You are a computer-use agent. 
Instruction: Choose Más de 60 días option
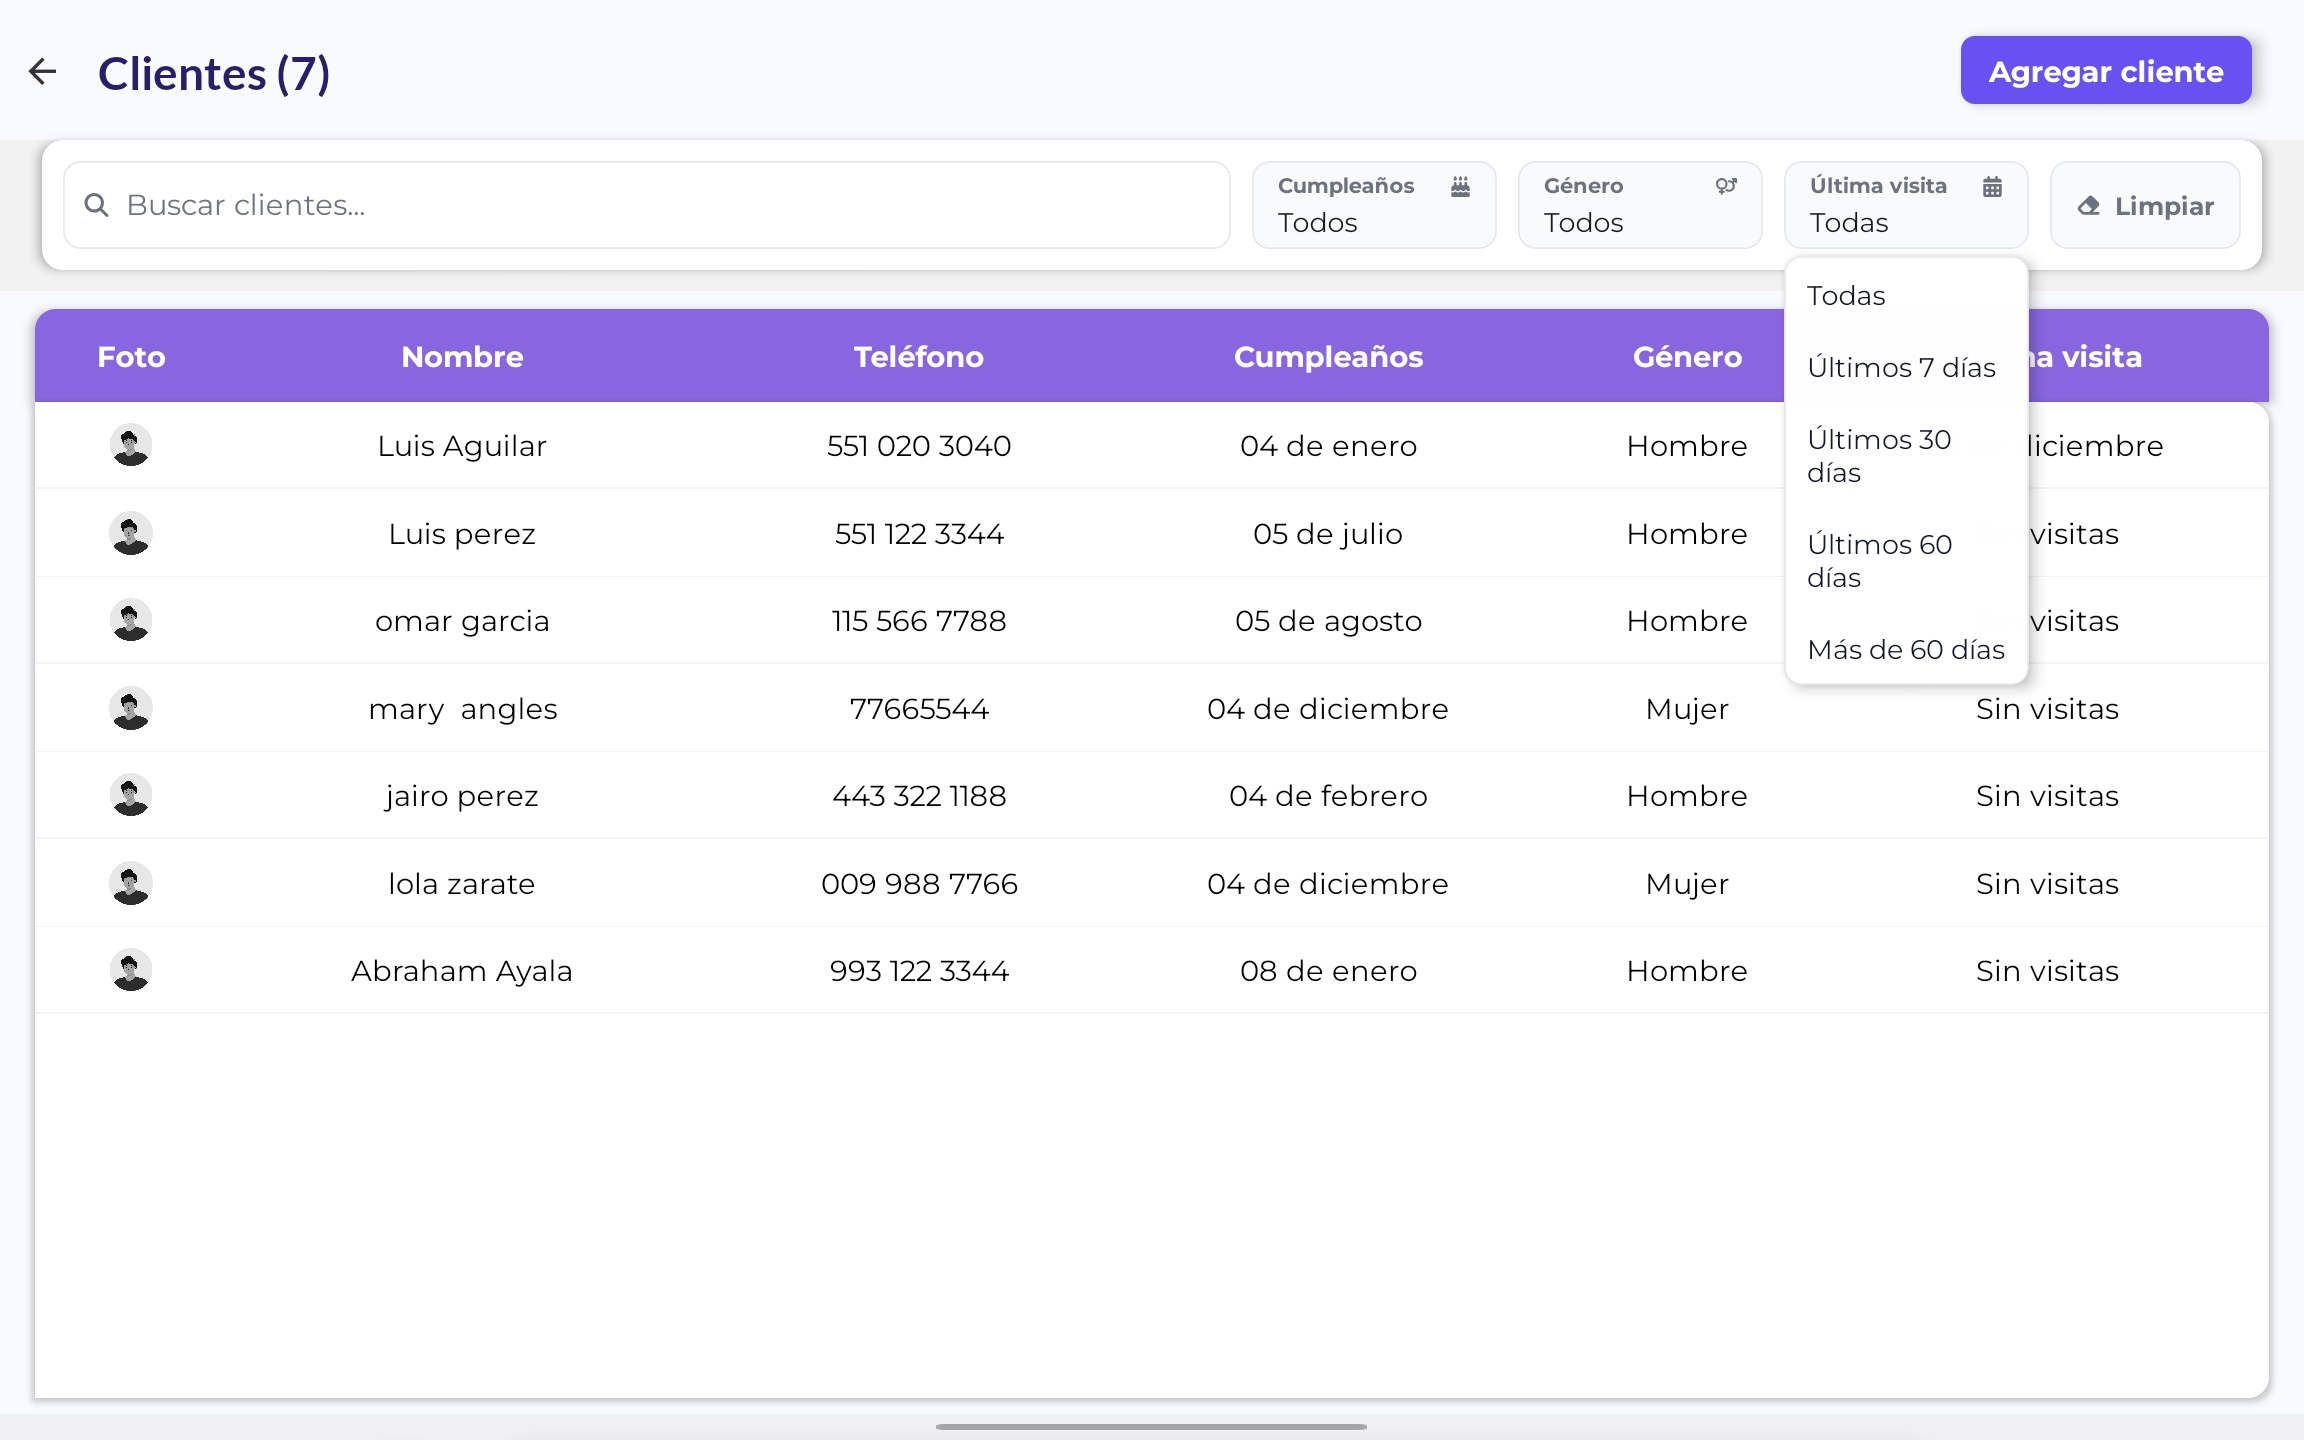(x=1905, y=650)
